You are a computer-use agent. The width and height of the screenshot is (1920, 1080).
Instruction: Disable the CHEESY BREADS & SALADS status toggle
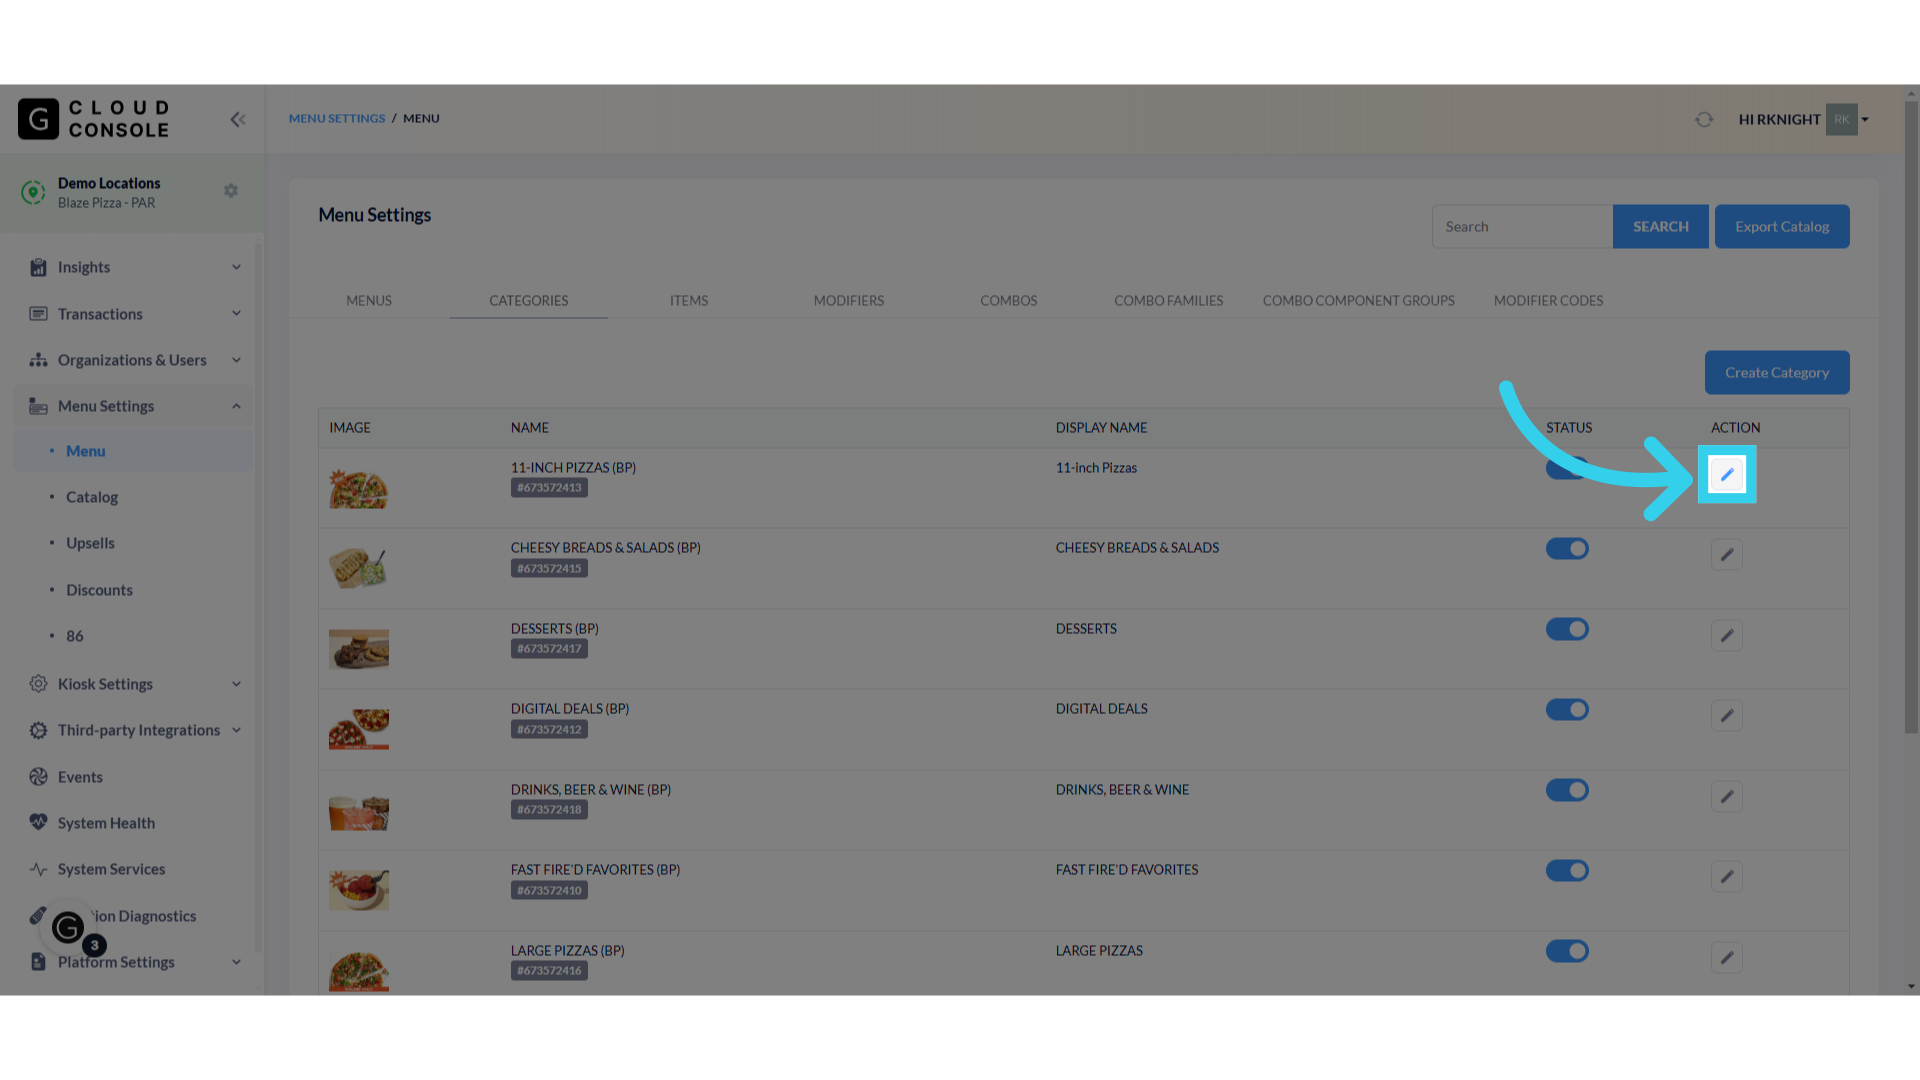tap(1567, 548)
